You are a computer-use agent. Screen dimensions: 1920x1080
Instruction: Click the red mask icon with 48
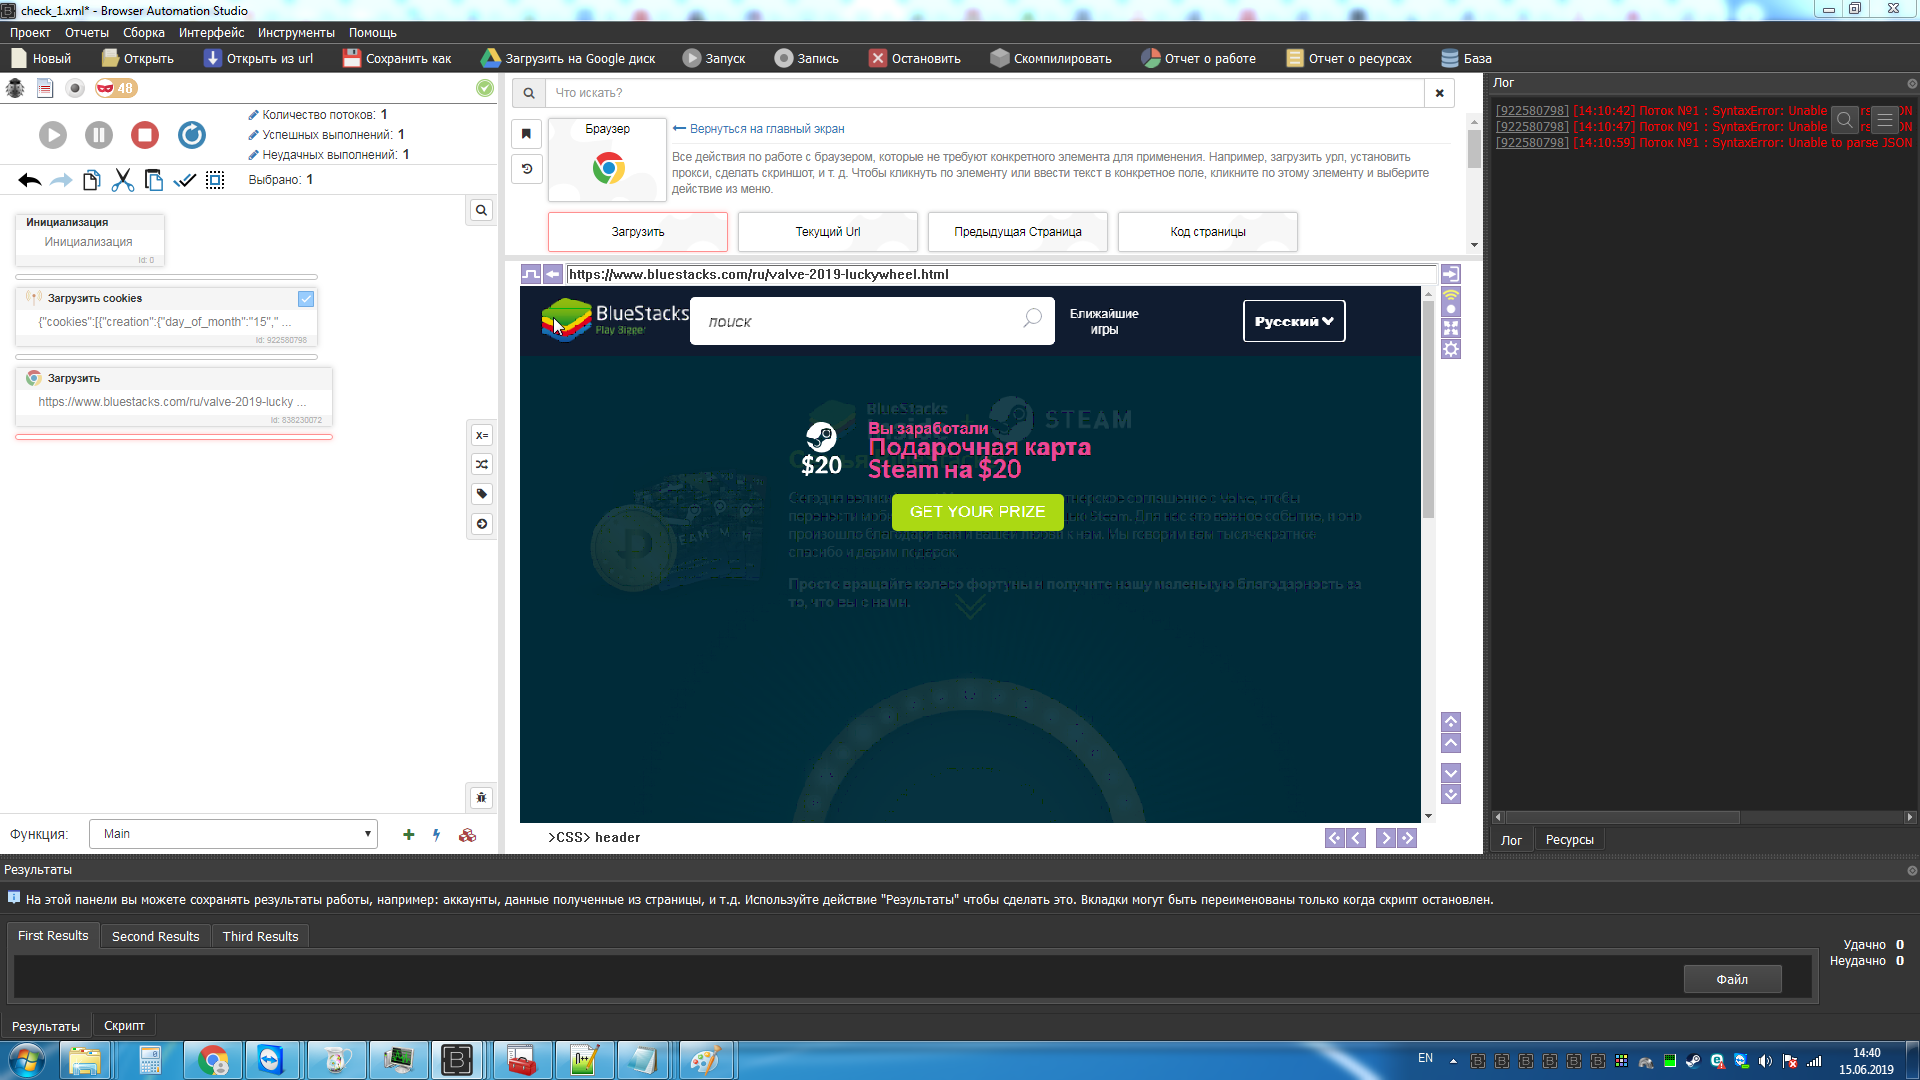116,88
